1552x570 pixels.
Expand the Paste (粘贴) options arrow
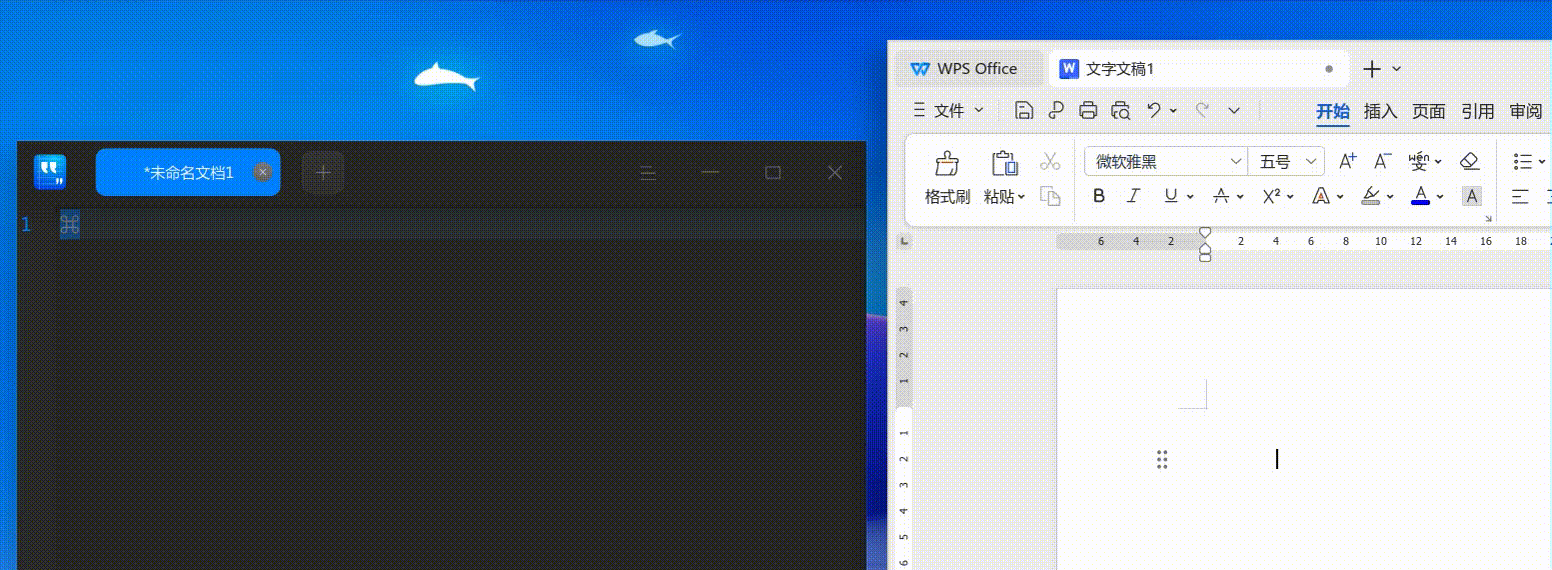click(x=1021, y=197)
